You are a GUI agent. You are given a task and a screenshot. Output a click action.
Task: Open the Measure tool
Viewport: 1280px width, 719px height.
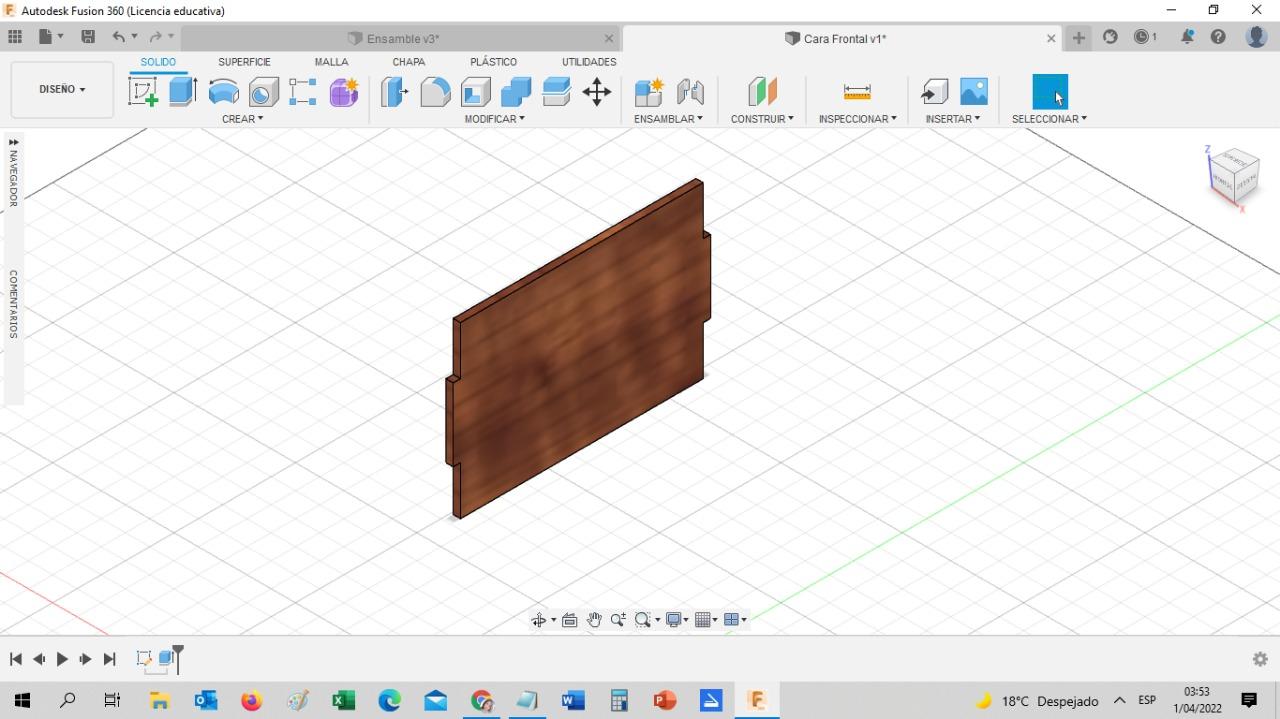click(857, 92)
